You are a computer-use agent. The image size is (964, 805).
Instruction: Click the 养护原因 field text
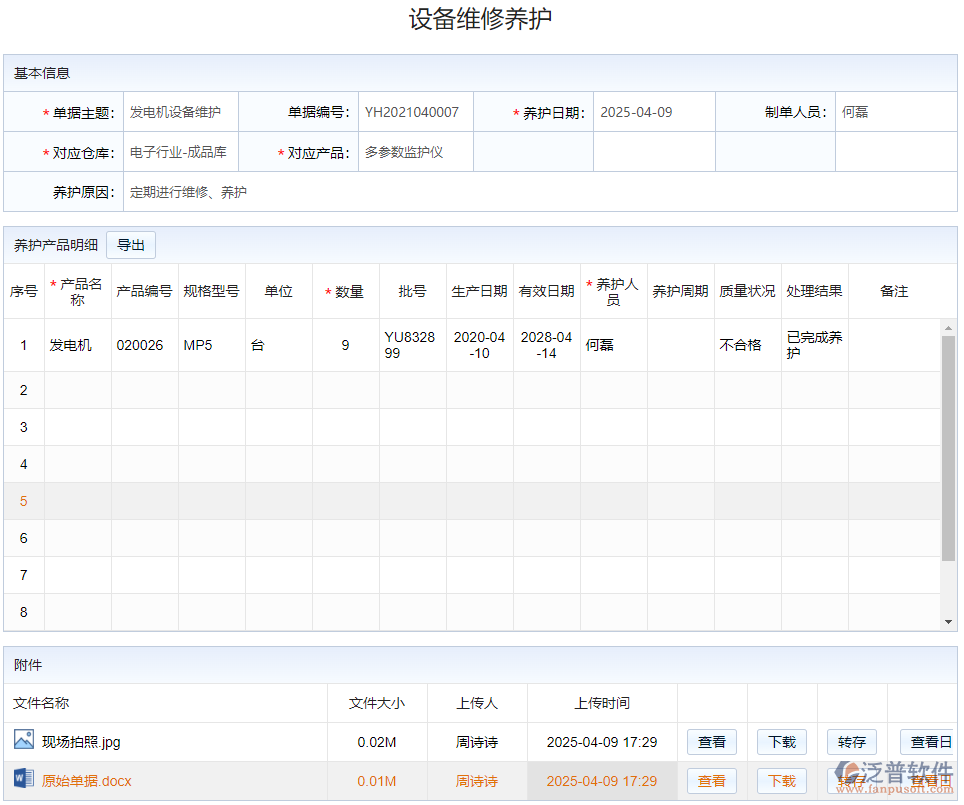(186, 192)
